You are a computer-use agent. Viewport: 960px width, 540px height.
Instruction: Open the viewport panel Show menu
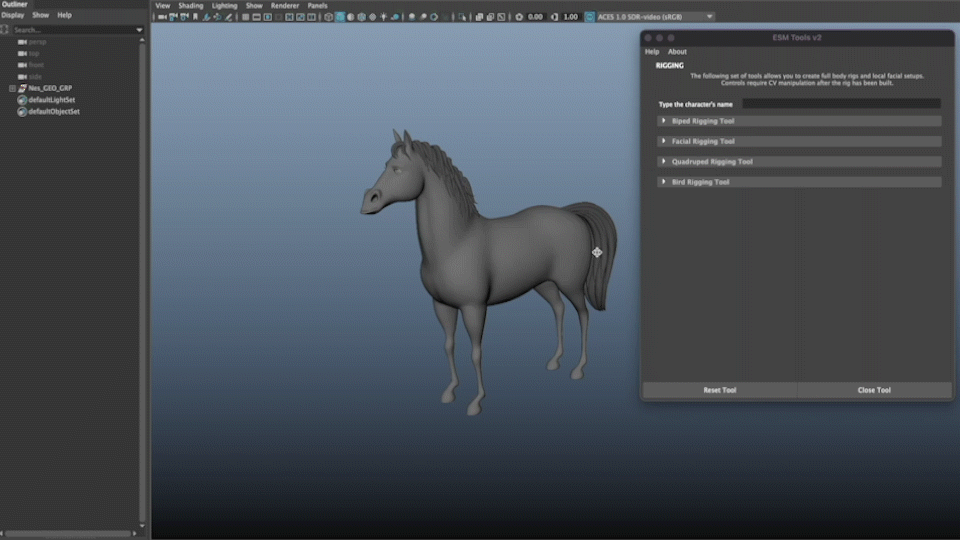[254, 6]
